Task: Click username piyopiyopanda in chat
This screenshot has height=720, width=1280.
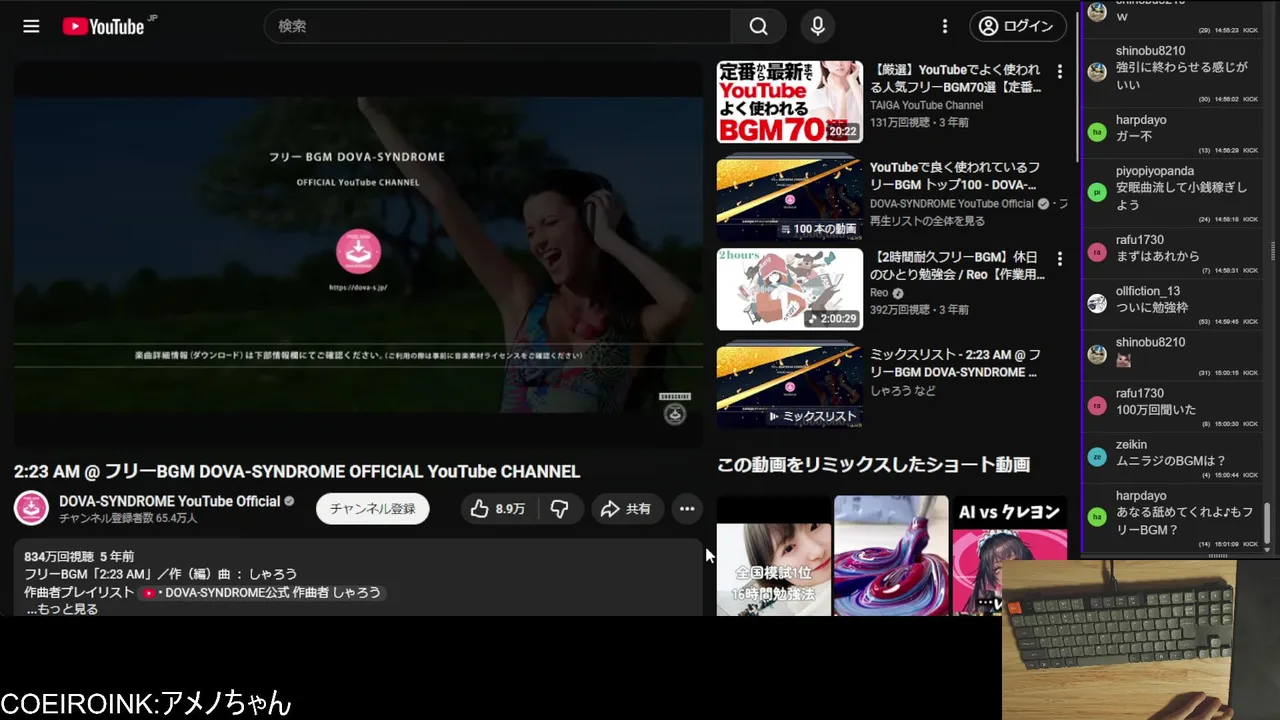Action: tap(1155, 171)
